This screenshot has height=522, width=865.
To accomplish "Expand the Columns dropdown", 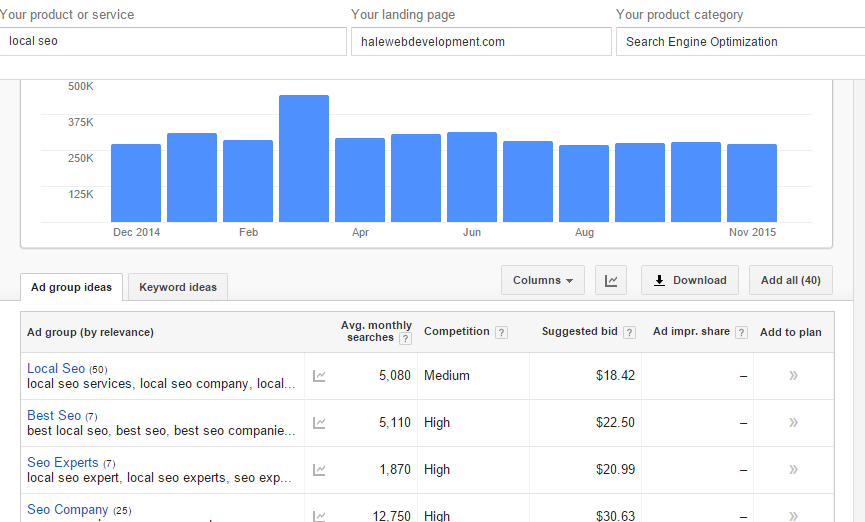I will point(542,281).
